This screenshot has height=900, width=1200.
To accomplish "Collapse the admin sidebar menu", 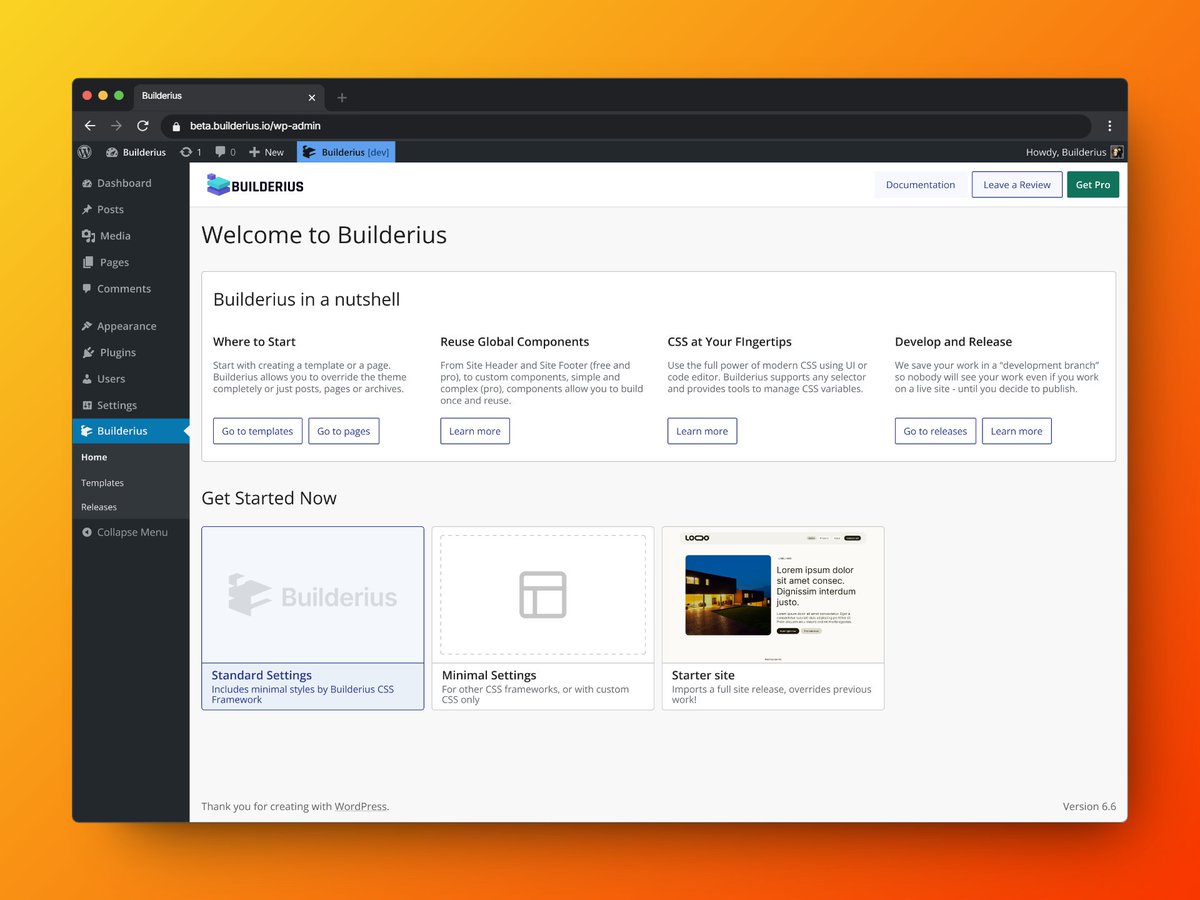I will tap(124, 532).
